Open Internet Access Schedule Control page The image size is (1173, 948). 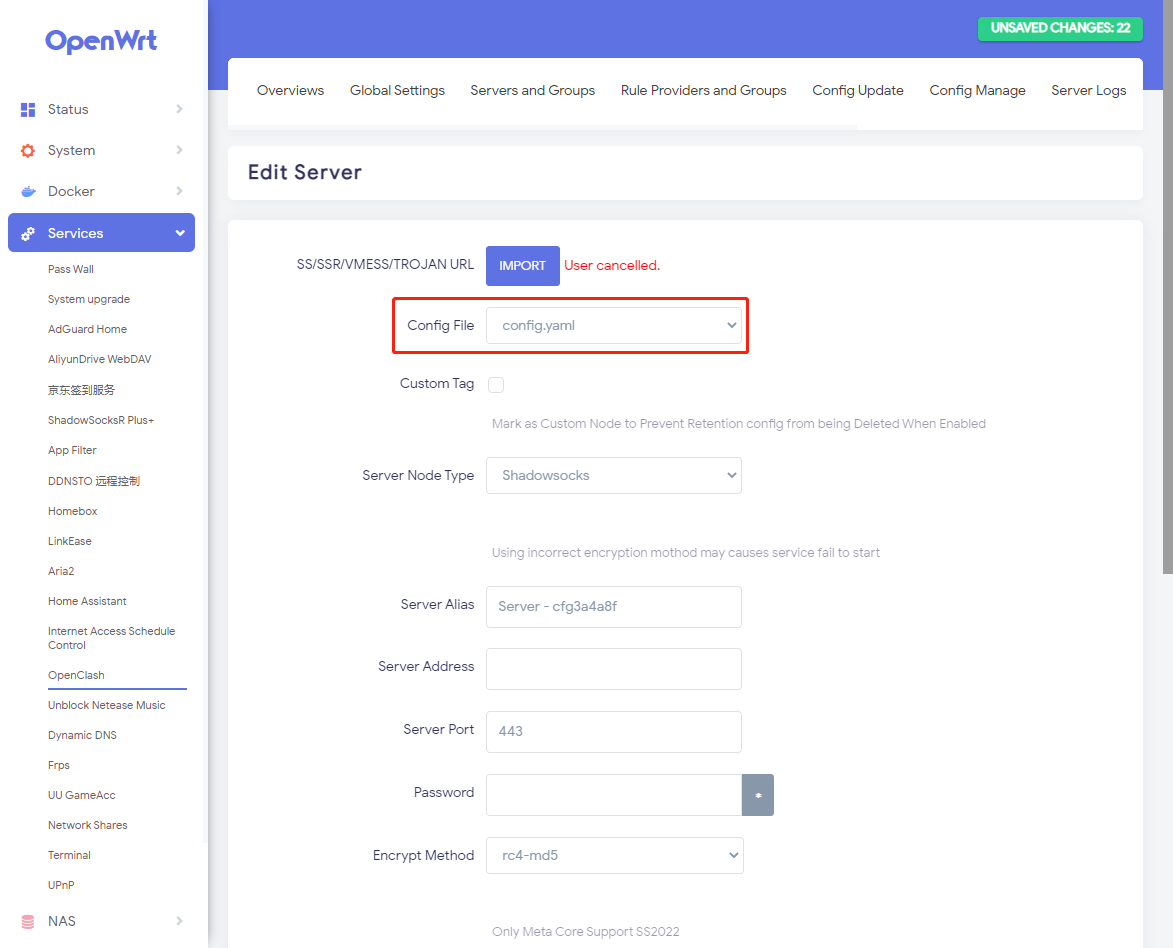[111, 638]
